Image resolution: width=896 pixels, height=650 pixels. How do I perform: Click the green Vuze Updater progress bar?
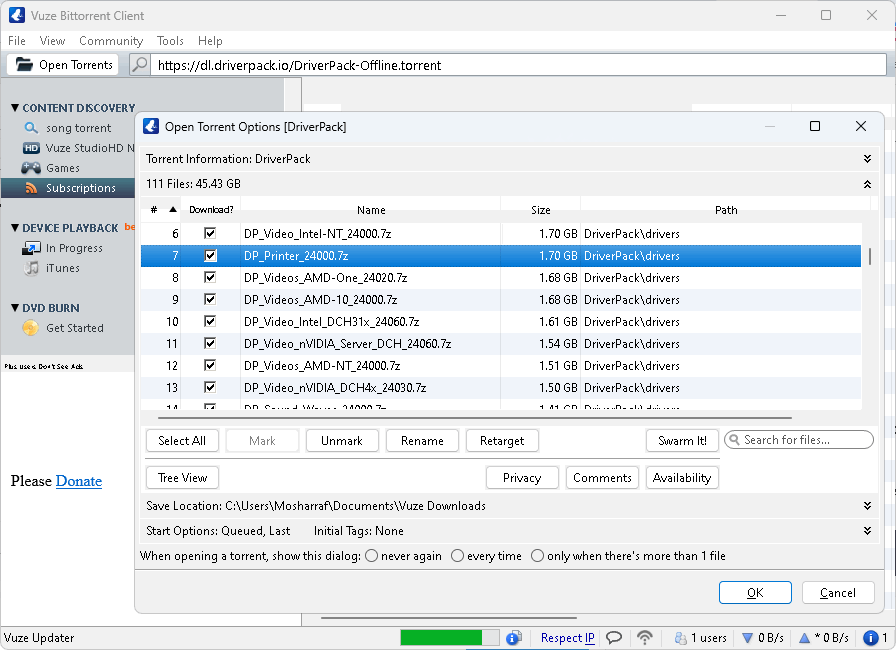click(449, 637)
